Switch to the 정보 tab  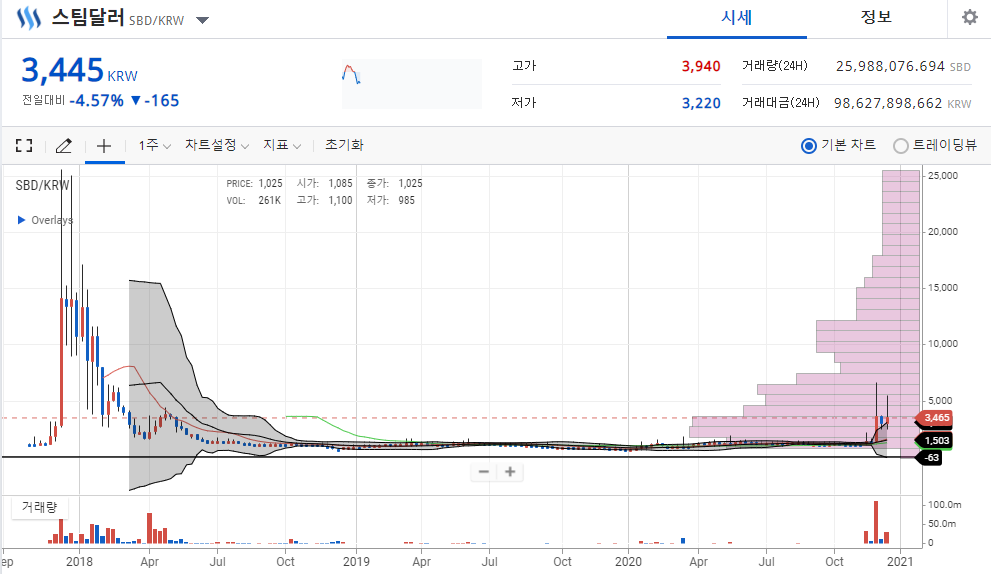point(876,18)
